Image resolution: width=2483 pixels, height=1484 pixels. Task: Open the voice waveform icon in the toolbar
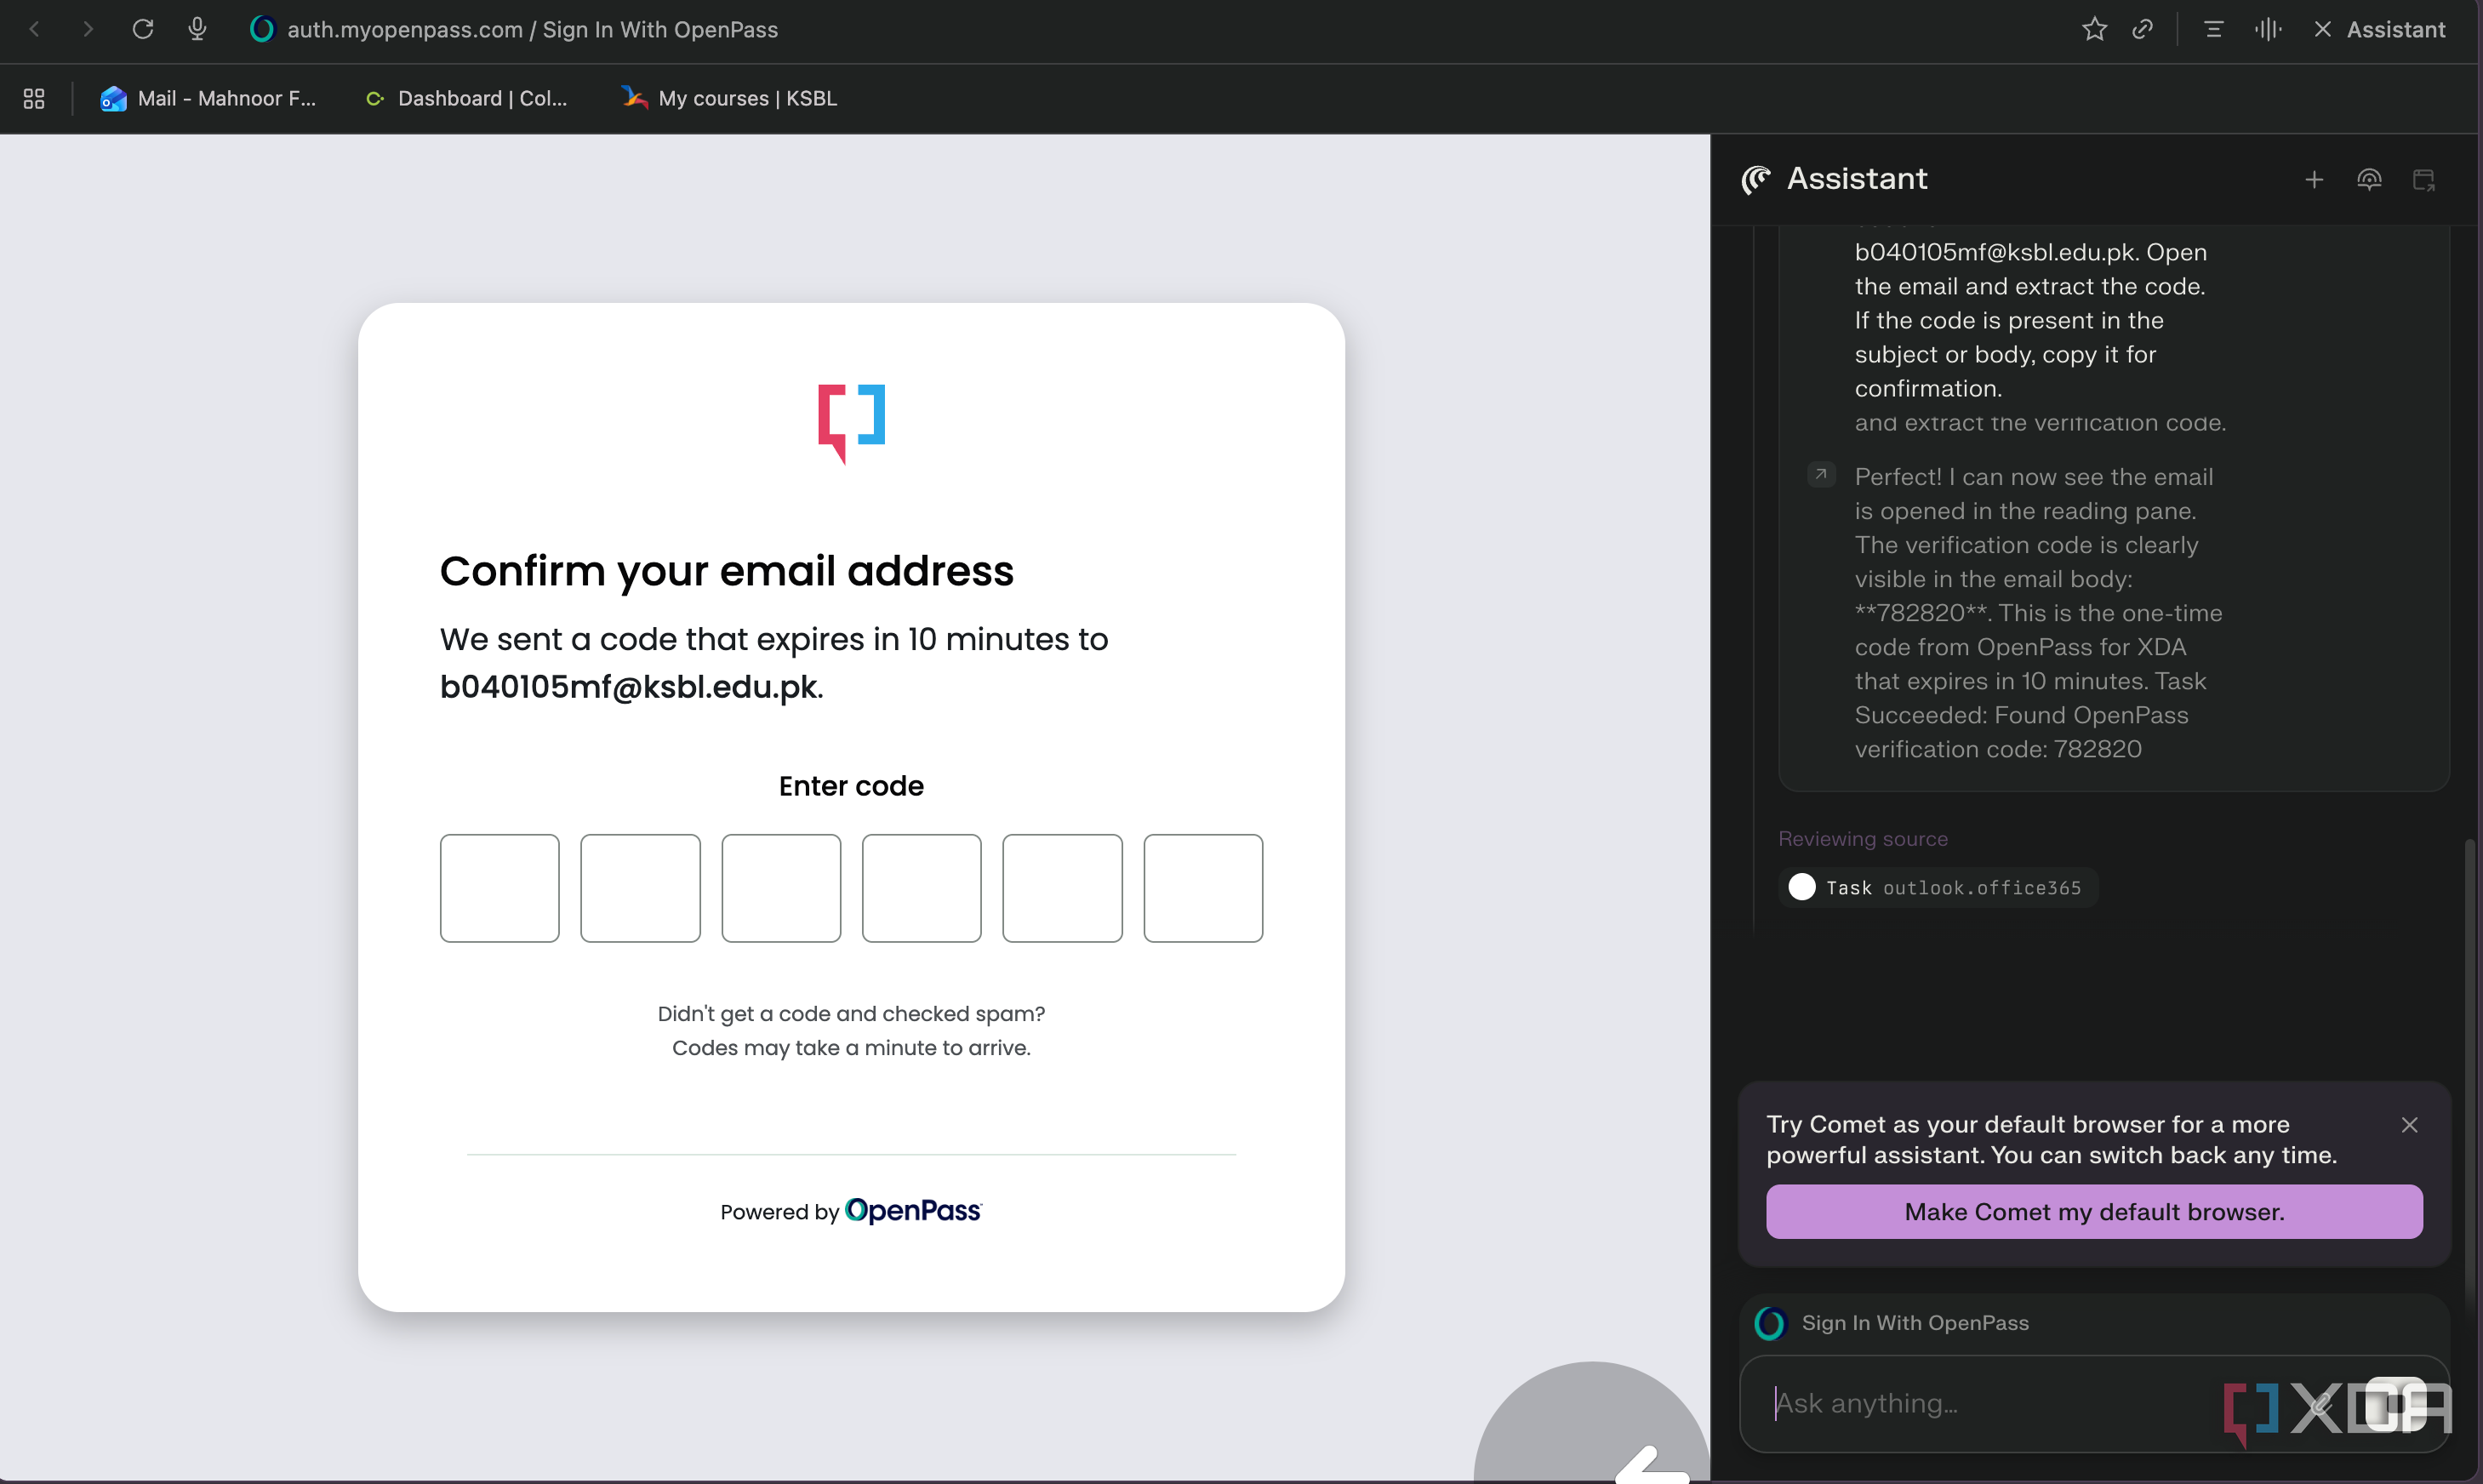2267,29
